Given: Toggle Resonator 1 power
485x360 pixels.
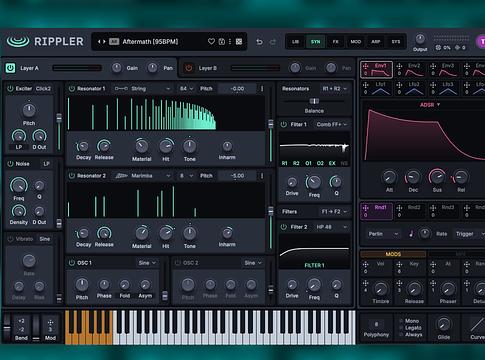Looking at the screenshot, I should coord(71,89).
